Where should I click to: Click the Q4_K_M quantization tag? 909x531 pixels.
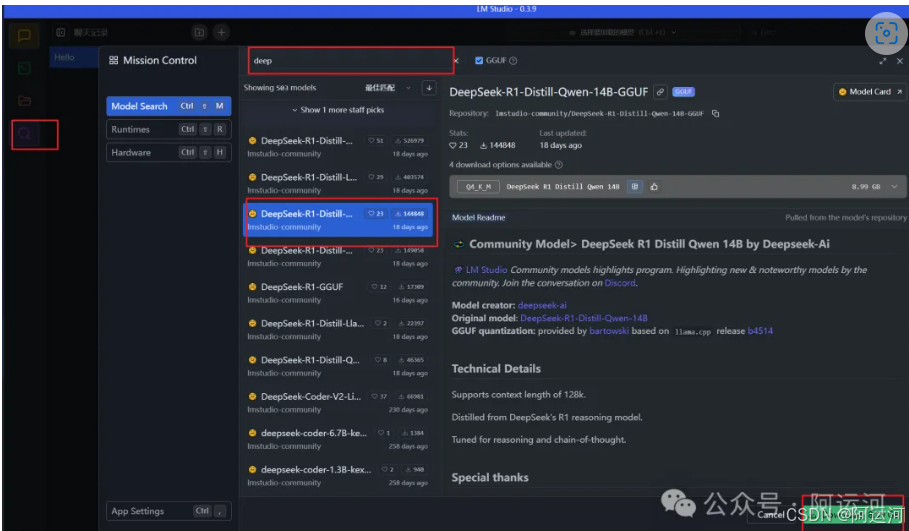(478, 187)
